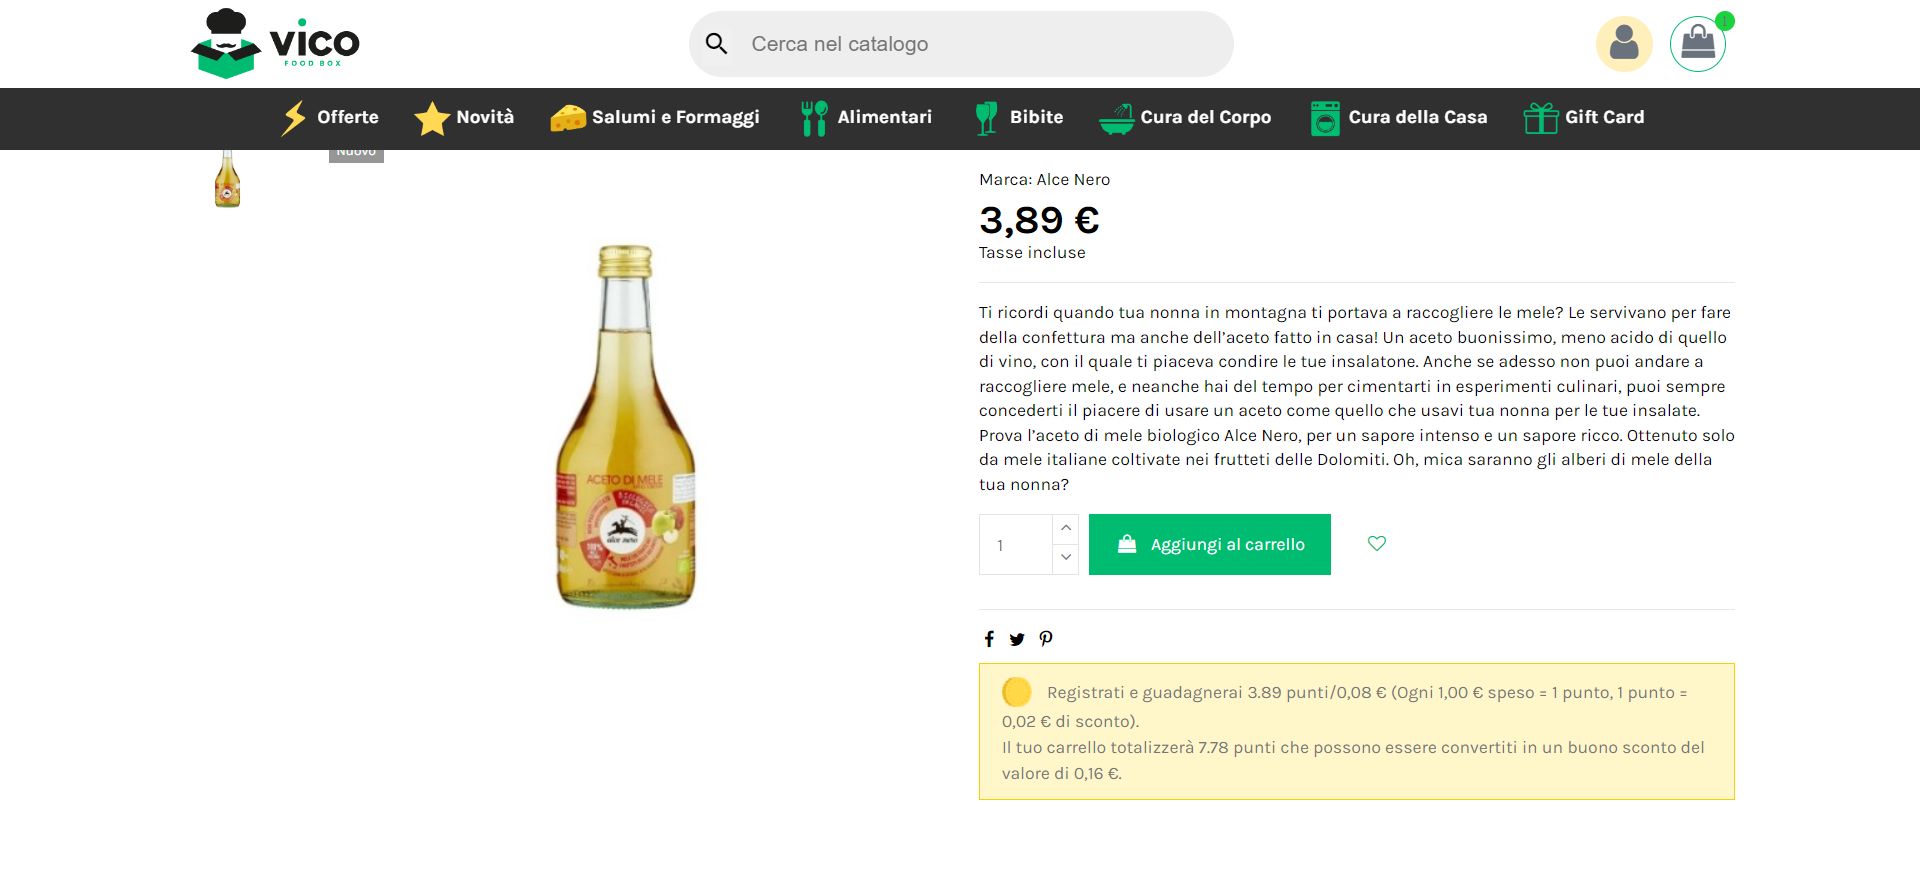Click the search magnifier icon

716,44
